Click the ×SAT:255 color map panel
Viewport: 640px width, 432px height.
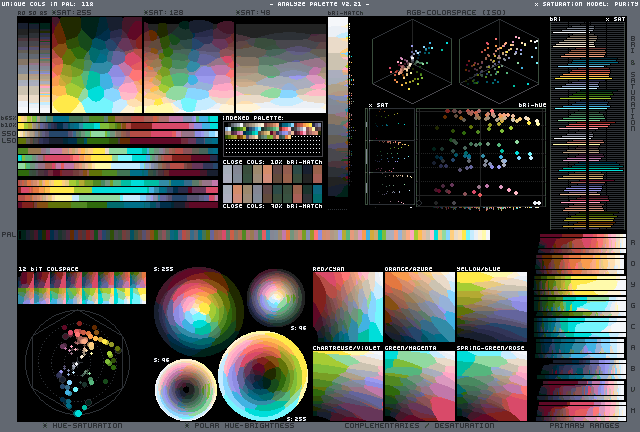point(97,65)
